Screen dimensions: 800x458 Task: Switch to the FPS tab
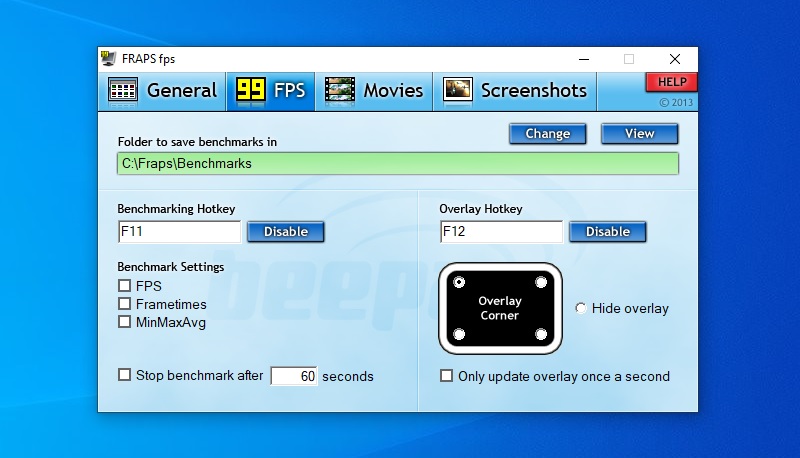270,91
